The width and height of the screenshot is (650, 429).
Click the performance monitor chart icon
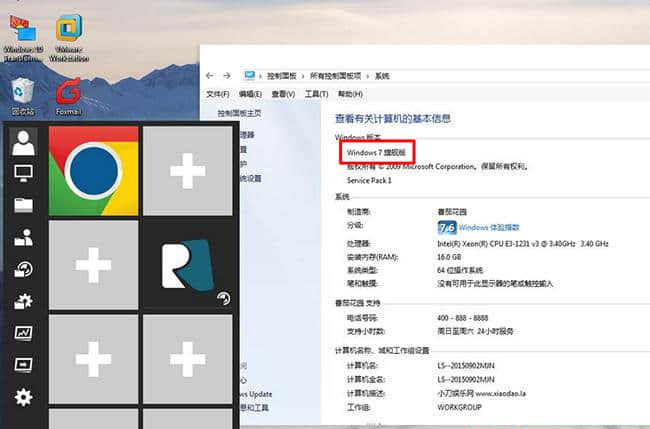(23, 333)
